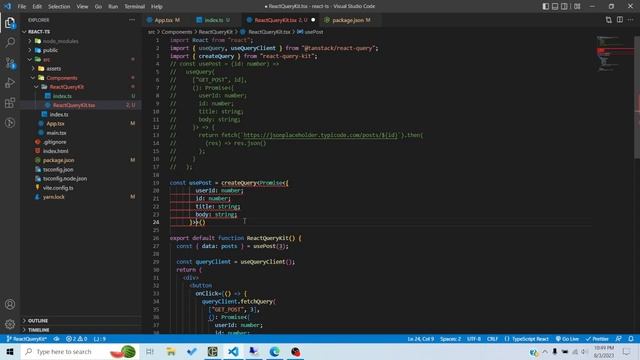
Task: Switch to the index.ts editor tab
Action: [213, 20]
